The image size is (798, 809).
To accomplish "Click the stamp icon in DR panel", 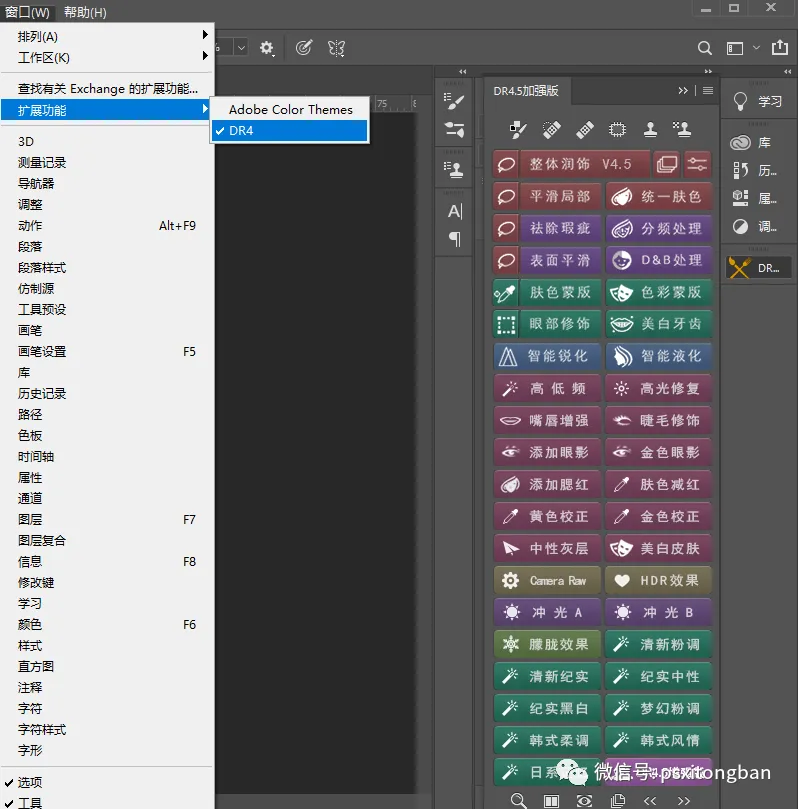I will tap(650, 129).
